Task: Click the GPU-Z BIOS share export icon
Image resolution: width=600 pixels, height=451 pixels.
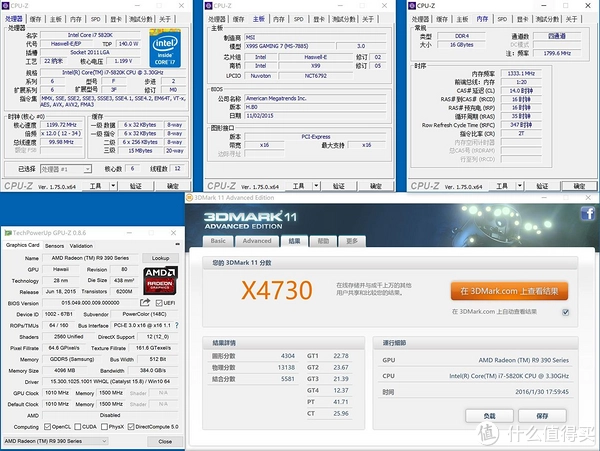Action: 145,303
